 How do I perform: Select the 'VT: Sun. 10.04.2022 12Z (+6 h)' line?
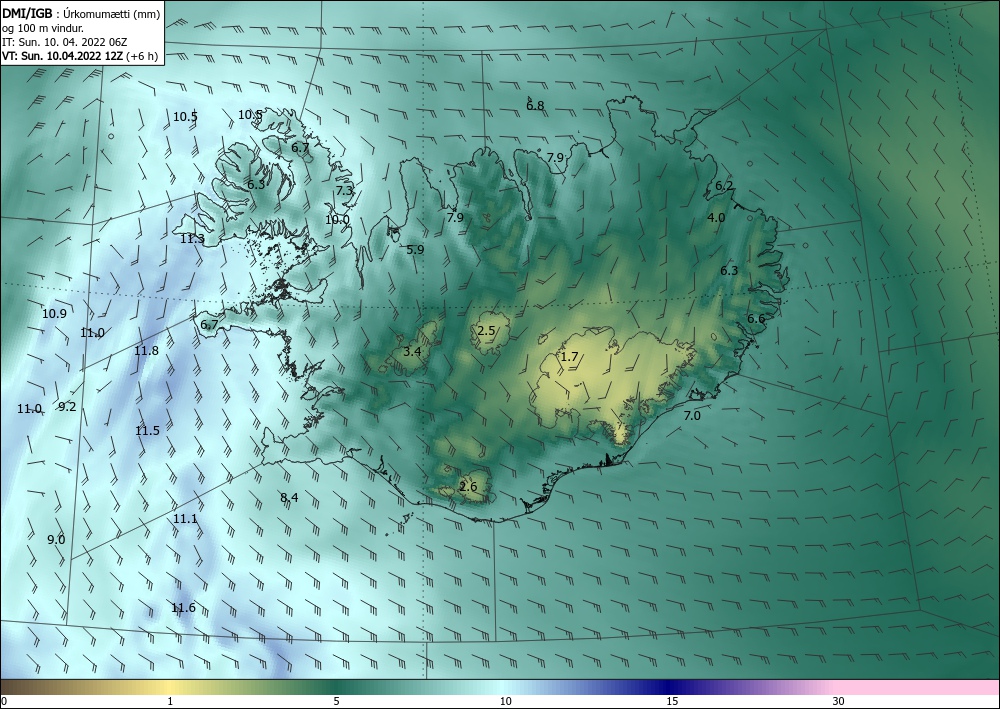click(x=80, y=56)
